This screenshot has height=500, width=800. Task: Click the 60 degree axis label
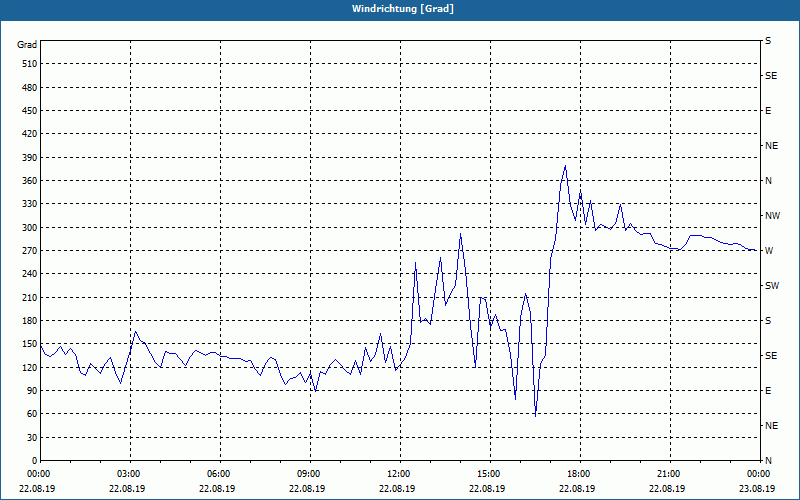[31, 414]
